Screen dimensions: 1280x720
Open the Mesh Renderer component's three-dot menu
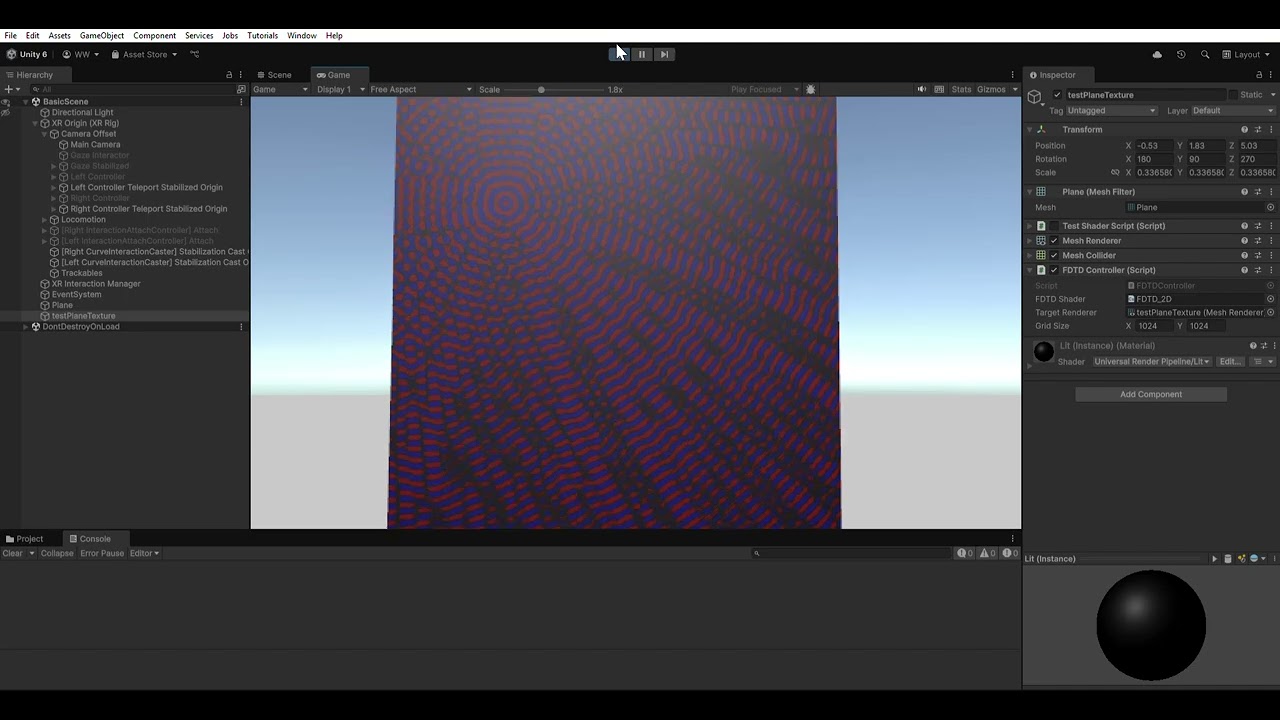click(x=1271, y=241)
